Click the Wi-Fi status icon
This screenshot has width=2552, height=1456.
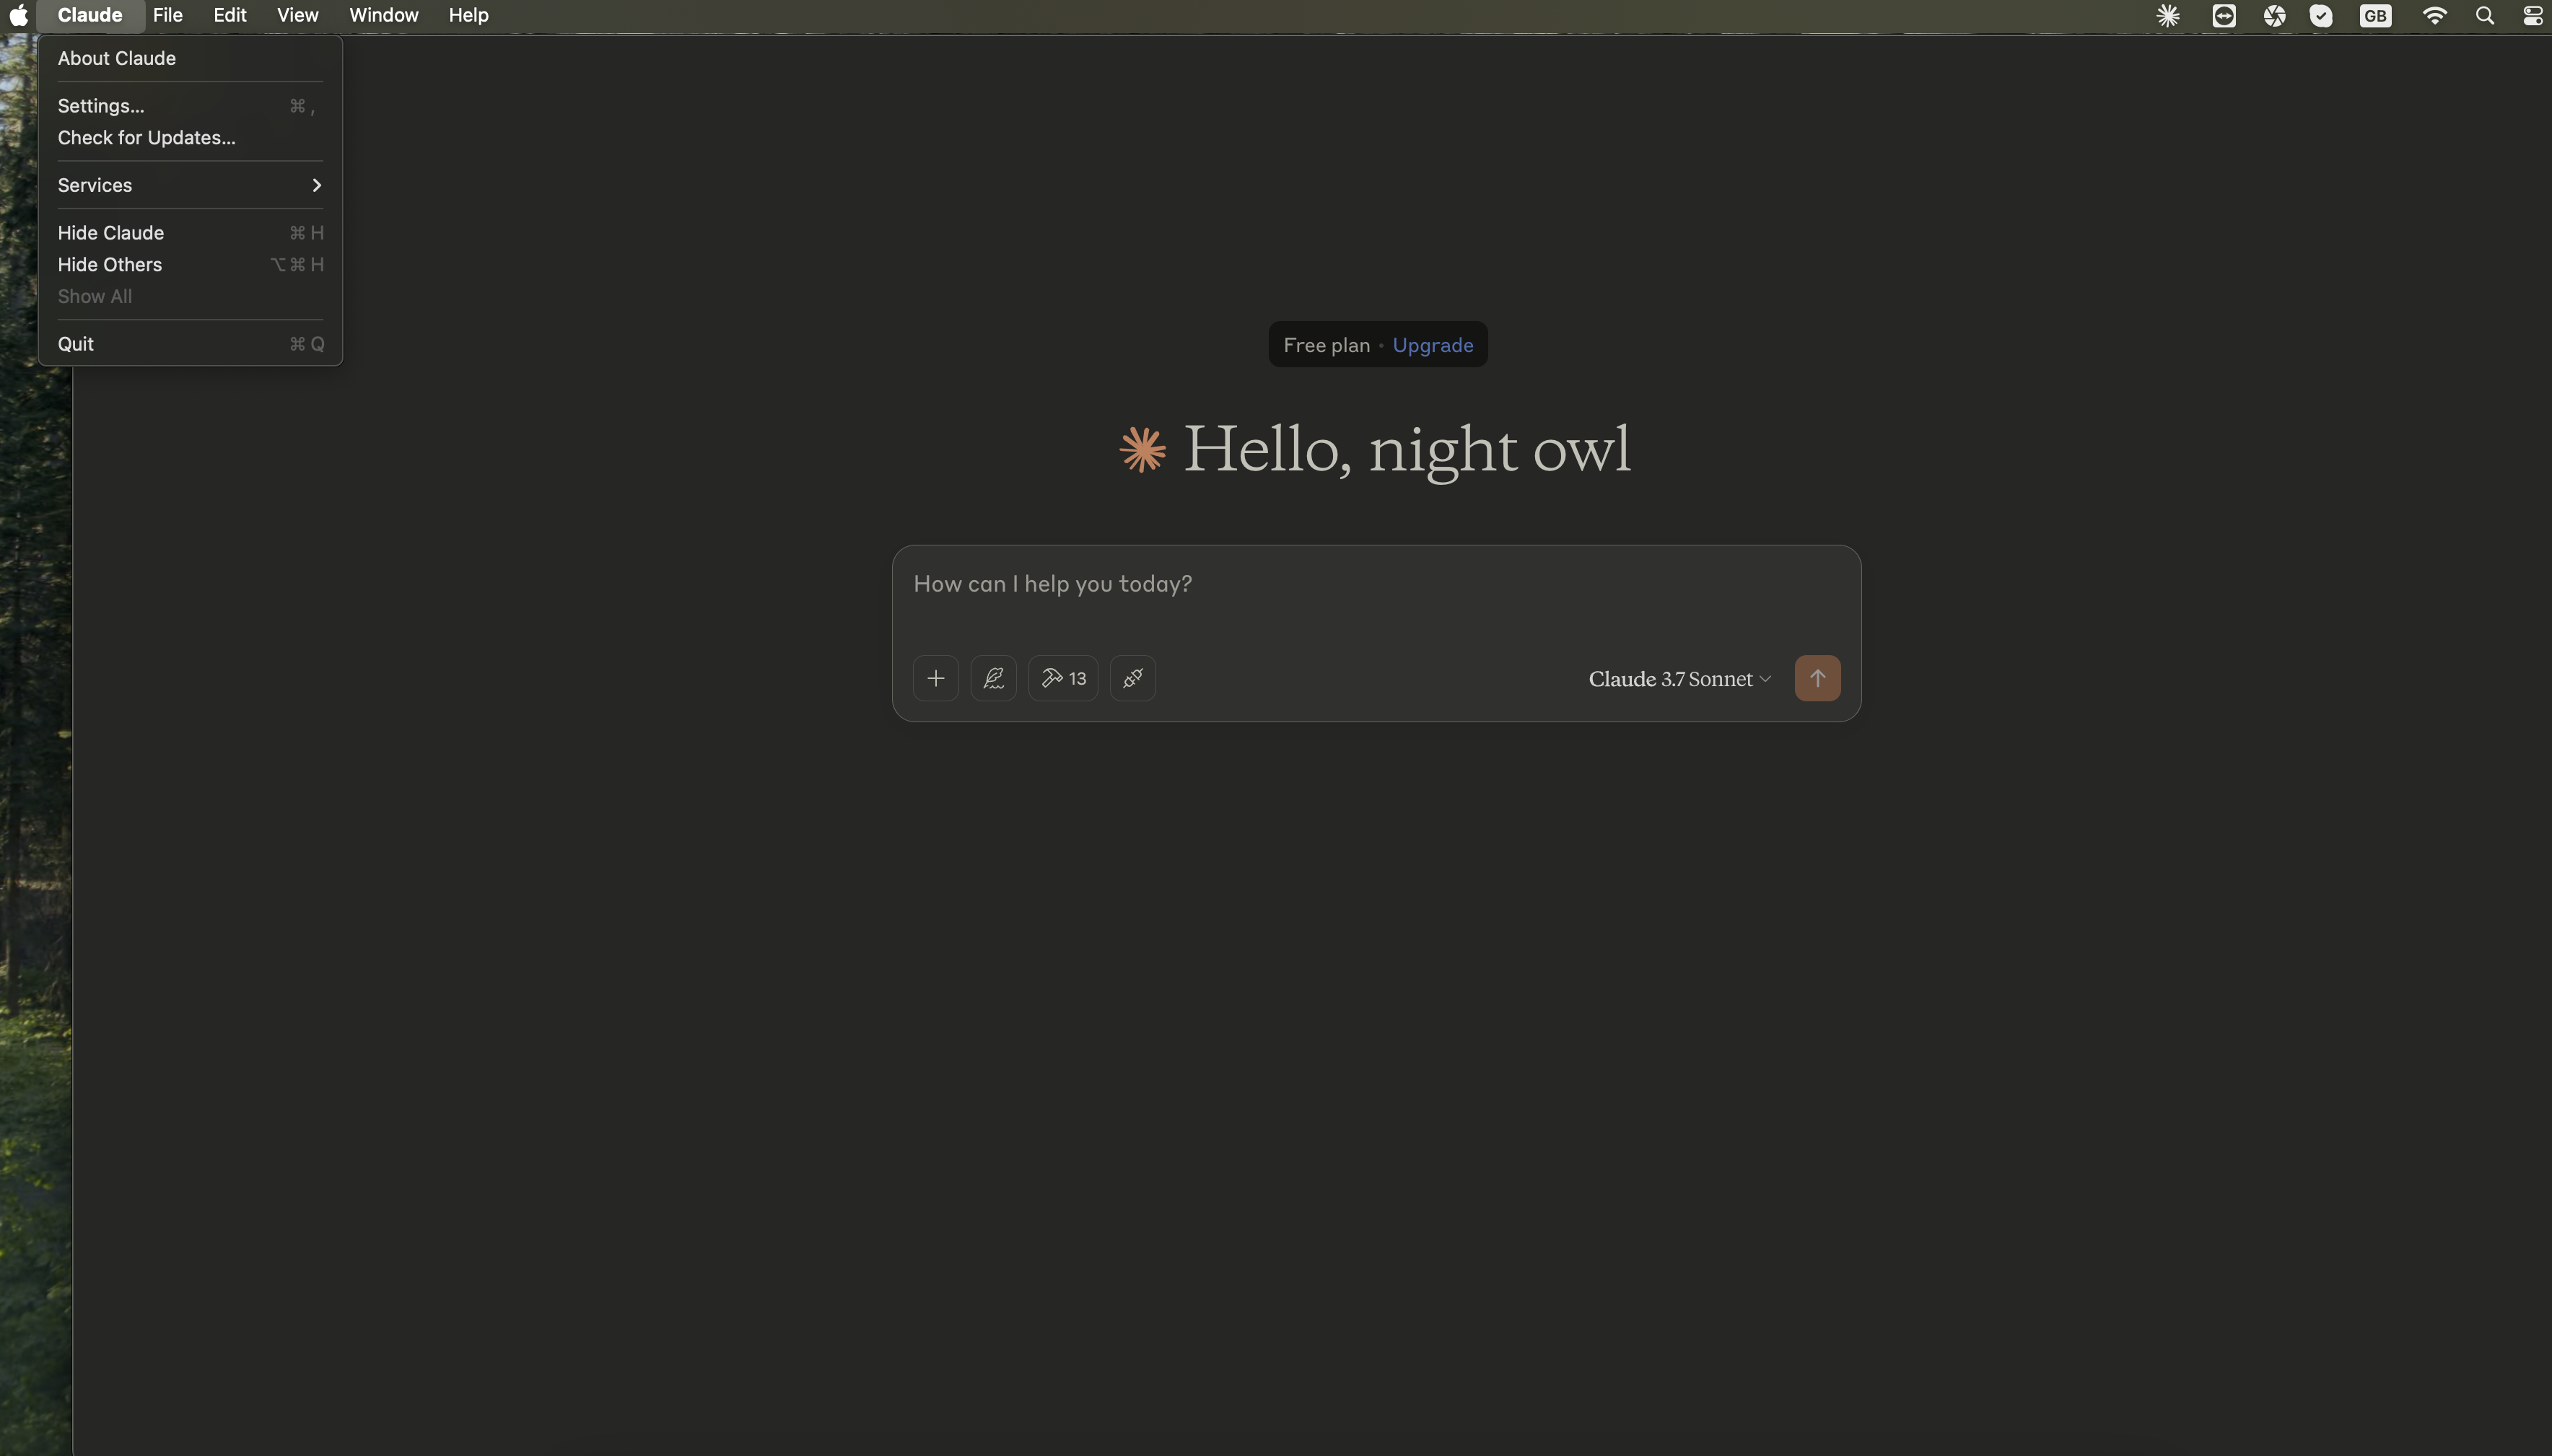pyautogui.click(x=2434, y=15)
